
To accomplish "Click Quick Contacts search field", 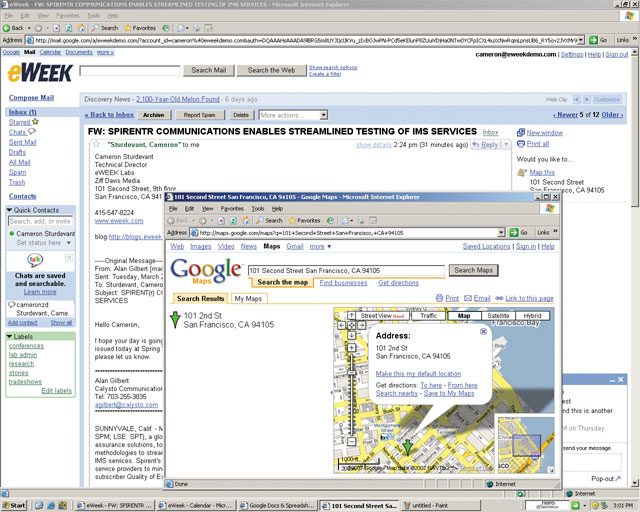I will pyautogui.click(x=40, y=221).
